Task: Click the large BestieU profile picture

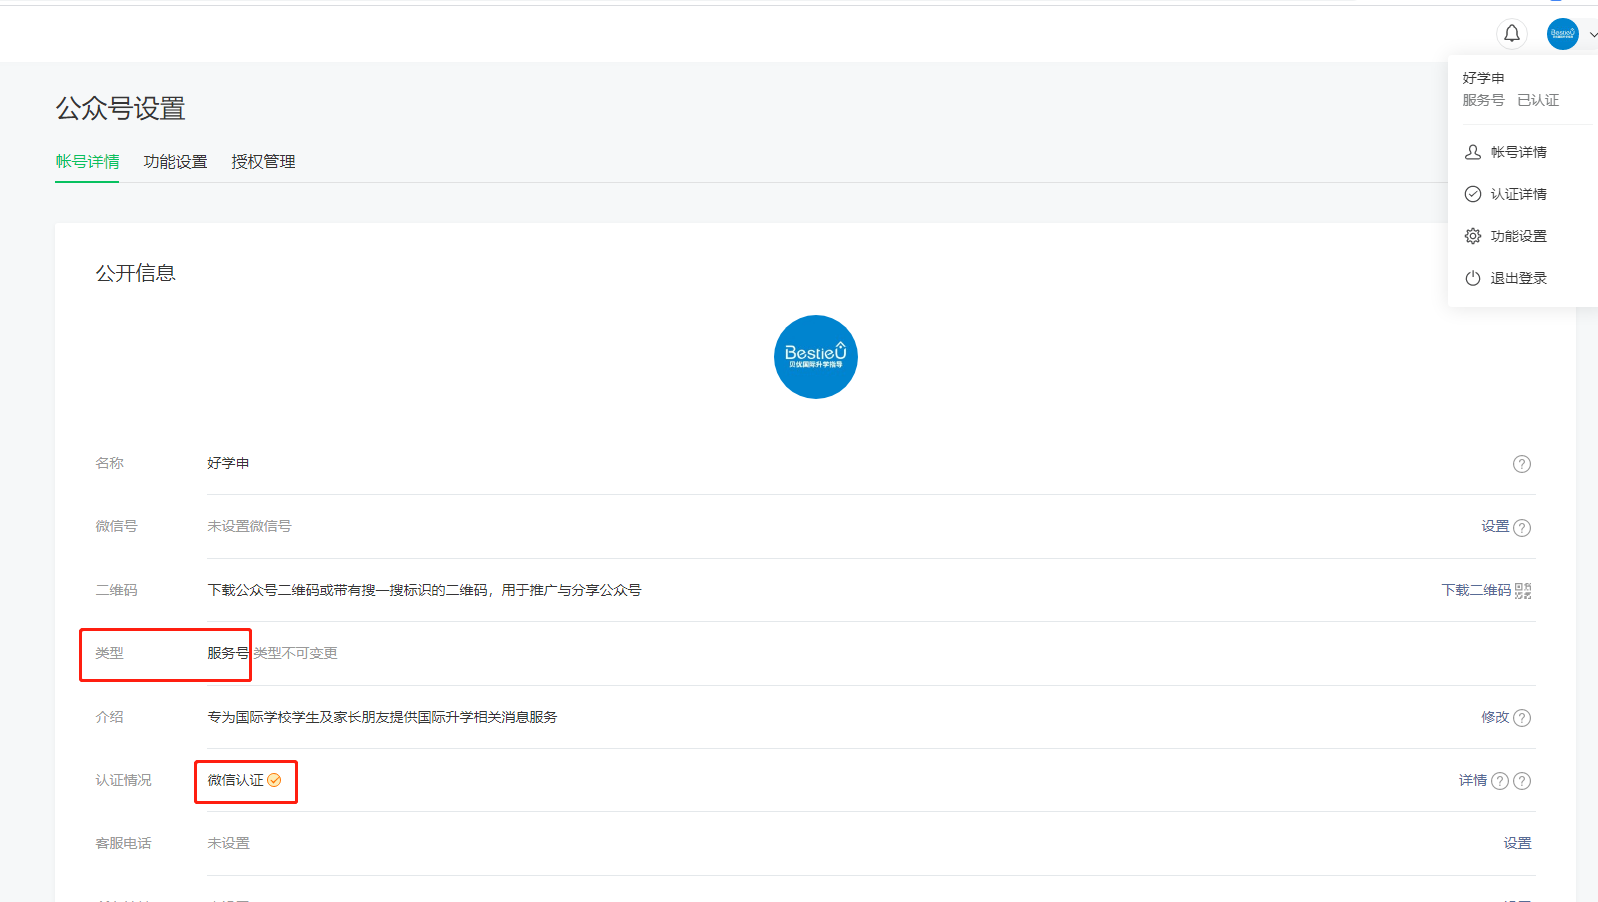Action: tap(816, 357)
